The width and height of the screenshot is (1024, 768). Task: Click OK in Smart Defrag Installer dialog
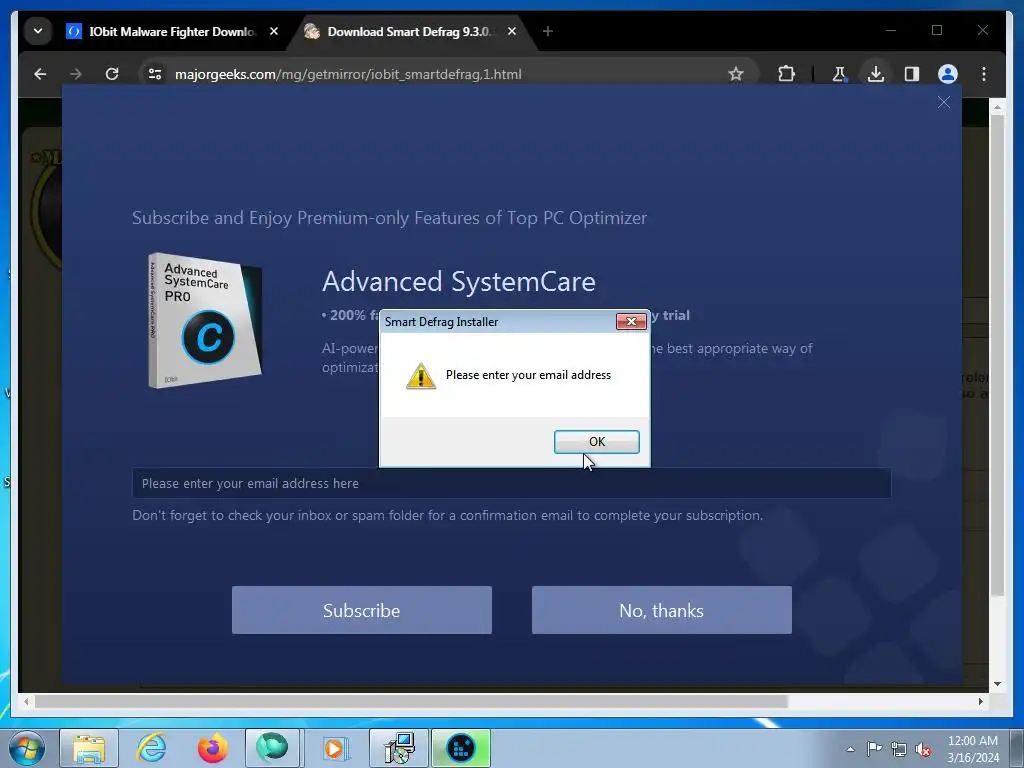[x=596, y=441]
